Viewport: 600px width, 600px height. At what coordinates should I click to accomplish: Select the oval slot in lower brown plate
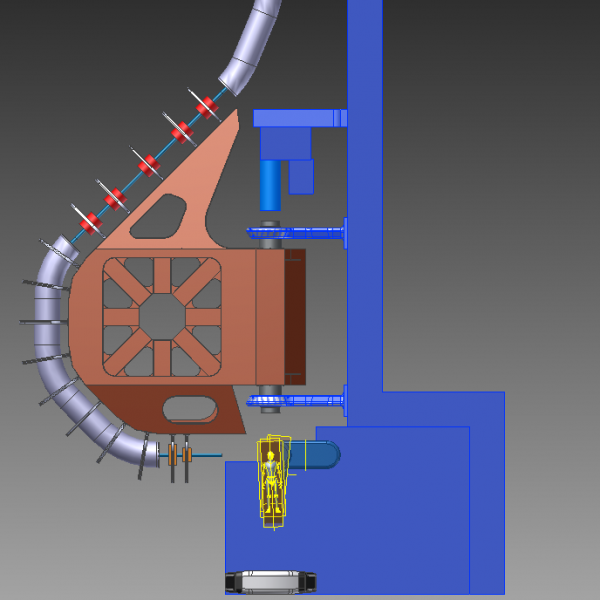tap(189, 409)
